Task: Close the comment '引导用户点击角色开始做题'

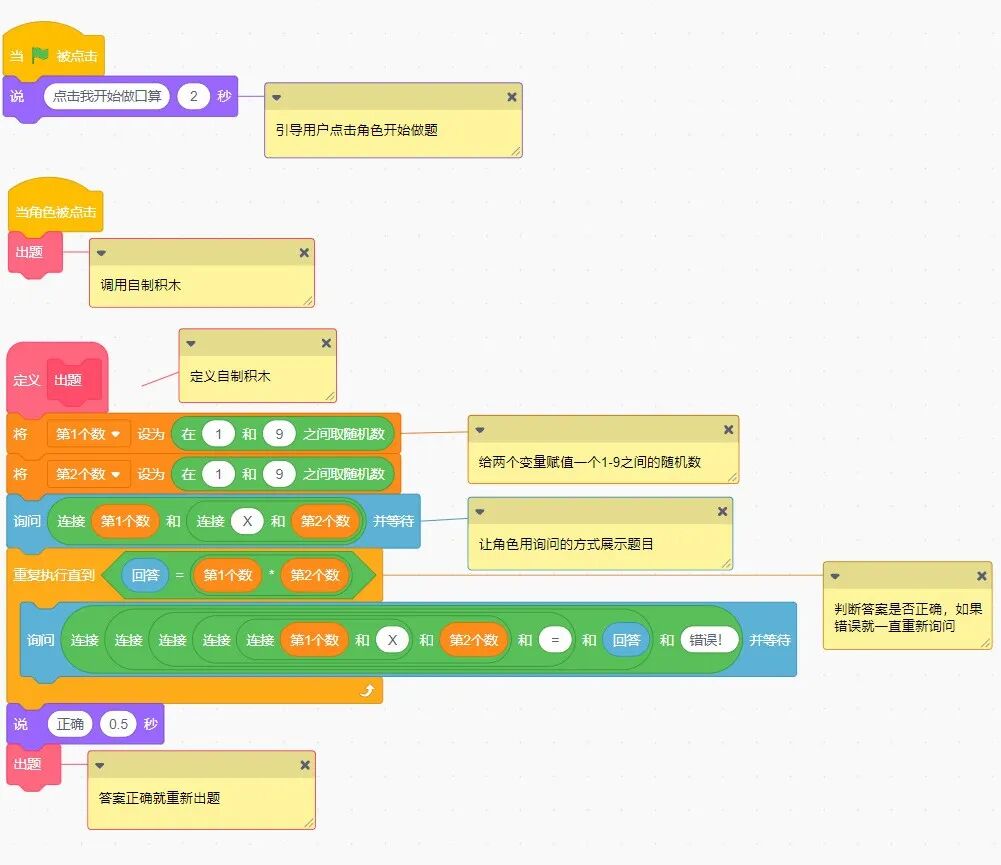Action: [511, 97]
